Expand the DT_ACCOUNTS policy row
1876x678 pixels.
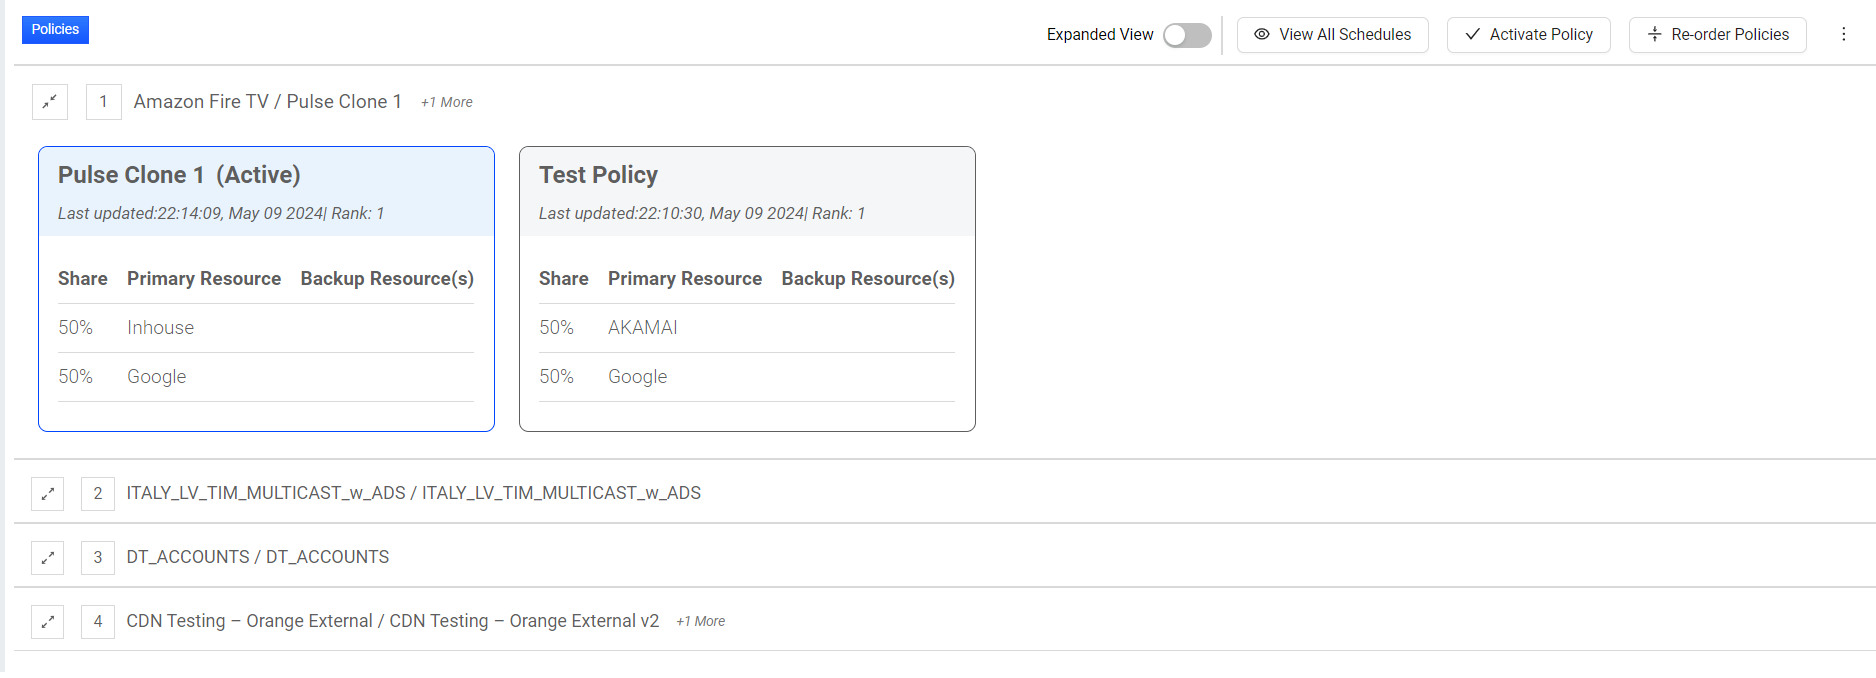click(47, 557)
